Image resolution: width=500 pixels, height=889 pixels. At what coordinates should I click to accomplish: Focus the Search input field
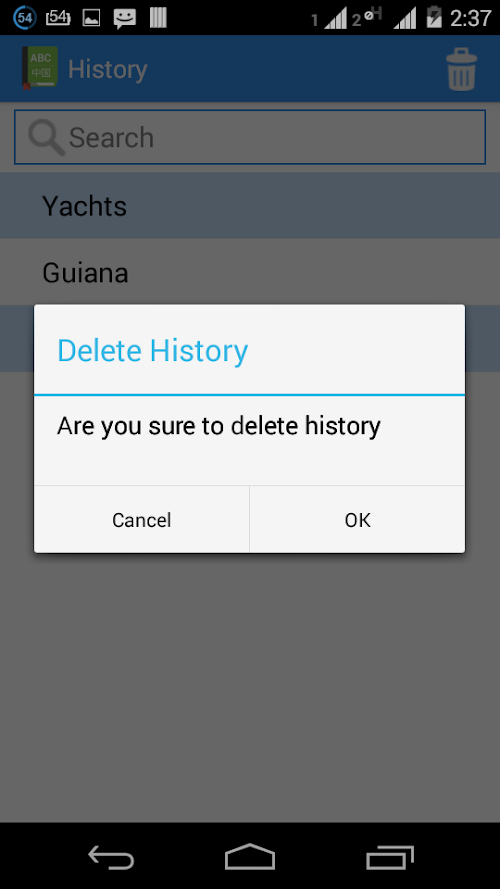click(x=250, y=137)
